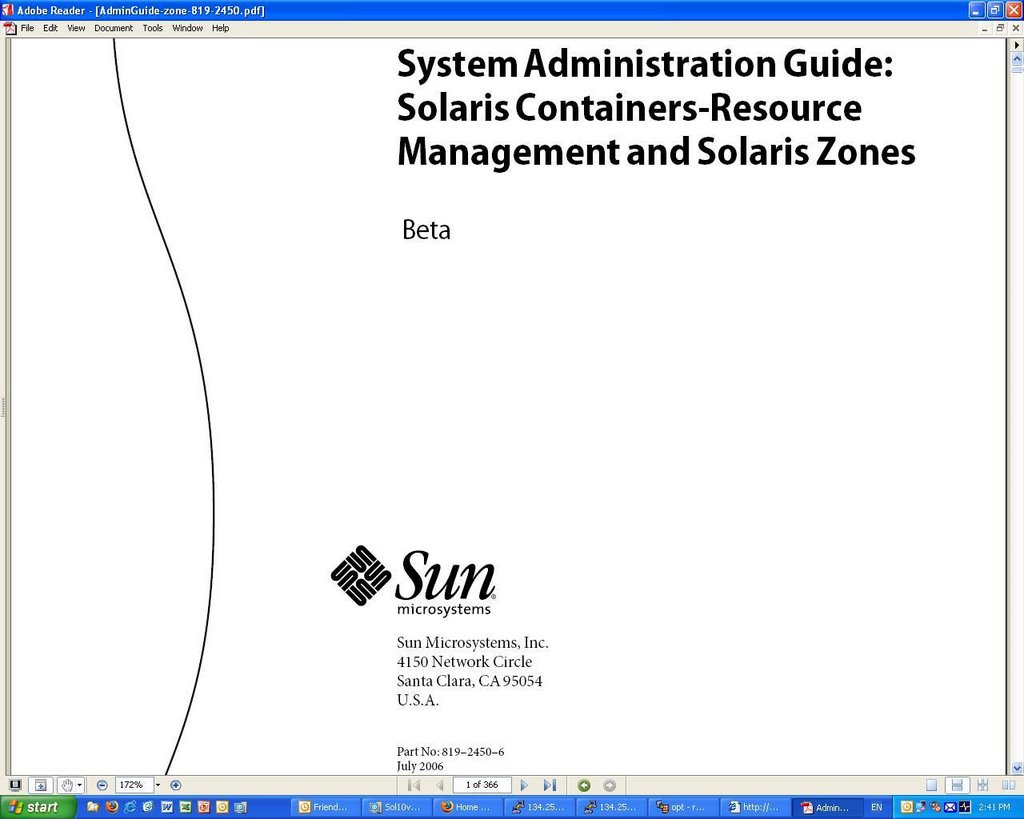Switch to Facing pages layout
Viewport: 1024px width, 819px height.
click(x=1009, y=785)
